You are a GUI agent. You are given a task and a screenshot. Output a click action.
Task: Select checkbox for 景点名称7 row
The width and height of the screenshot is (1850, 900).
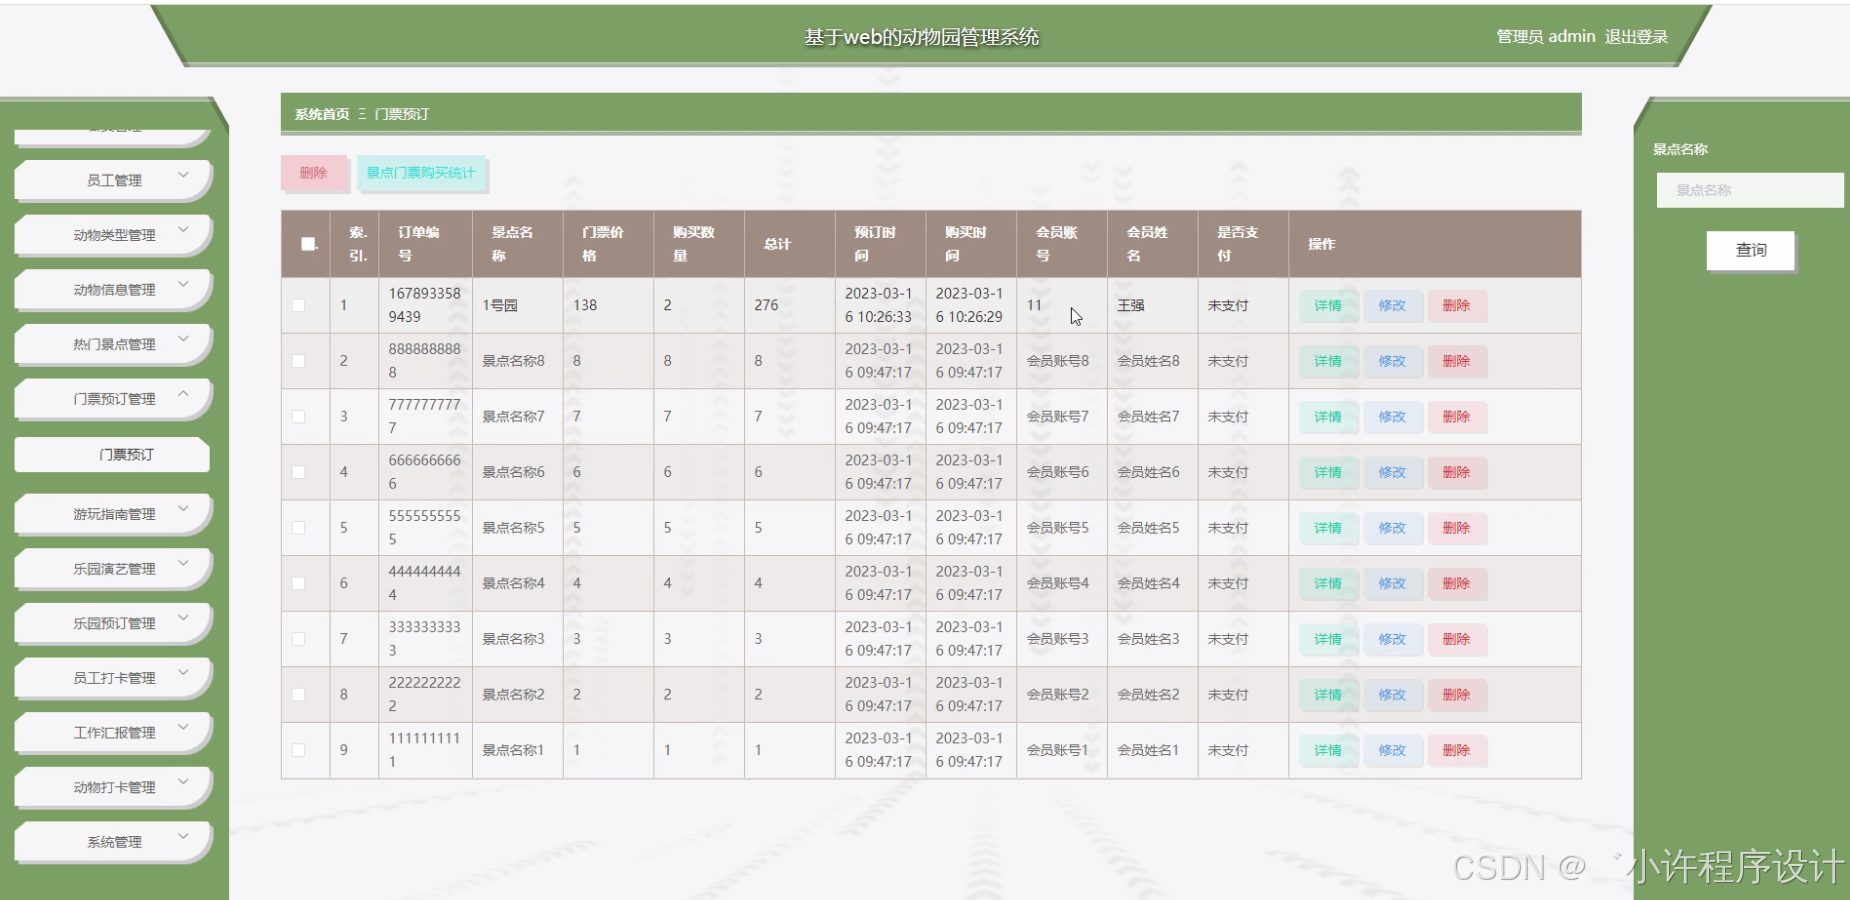click(299, 416)
